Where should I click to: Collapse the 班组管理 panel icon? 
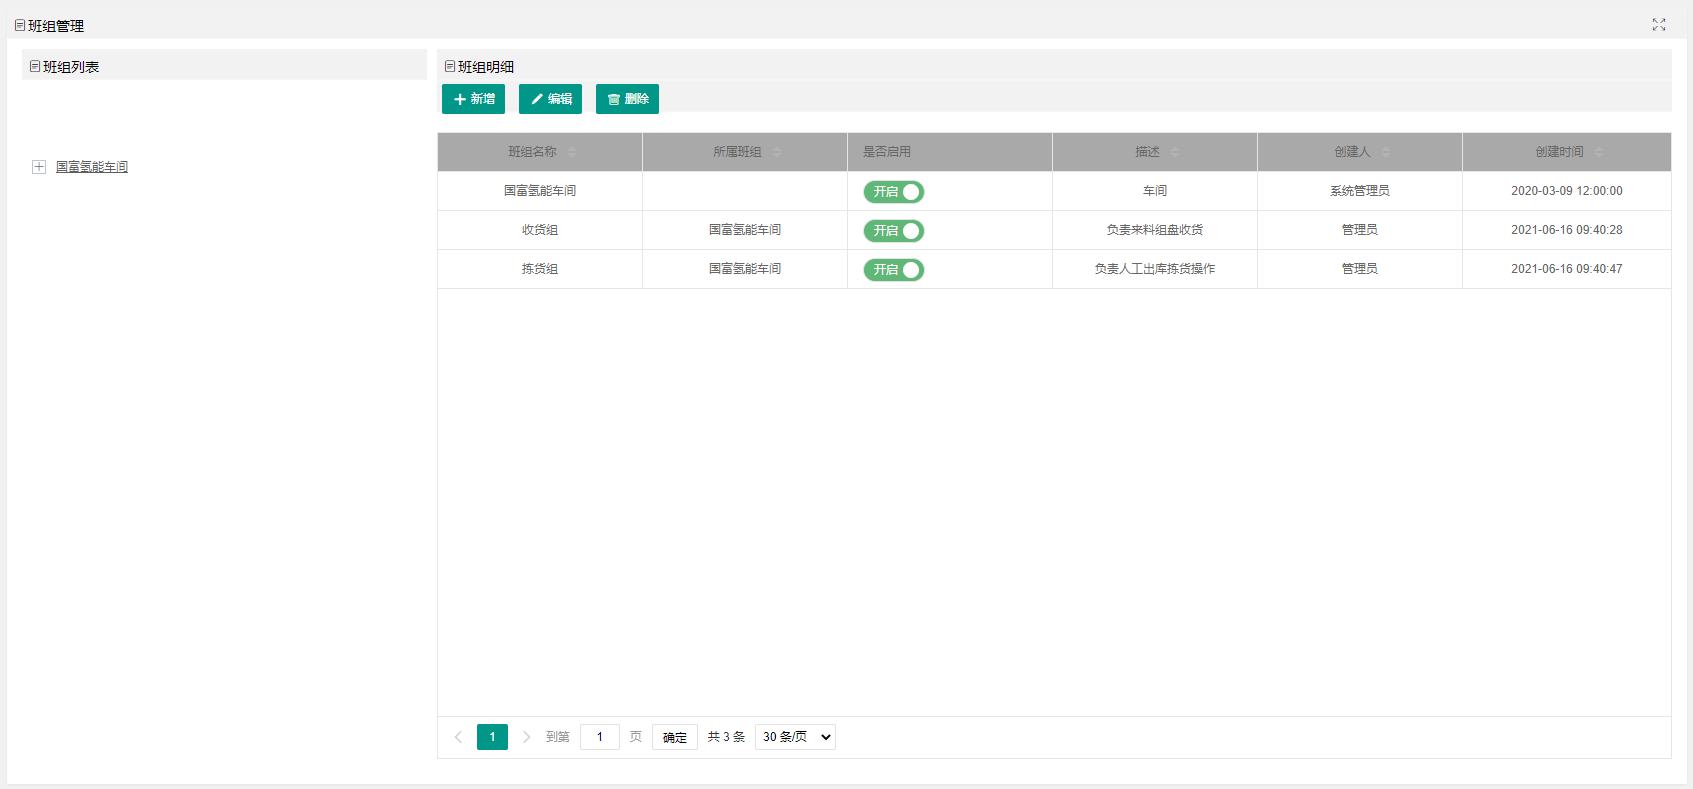[x=20, y=25]
